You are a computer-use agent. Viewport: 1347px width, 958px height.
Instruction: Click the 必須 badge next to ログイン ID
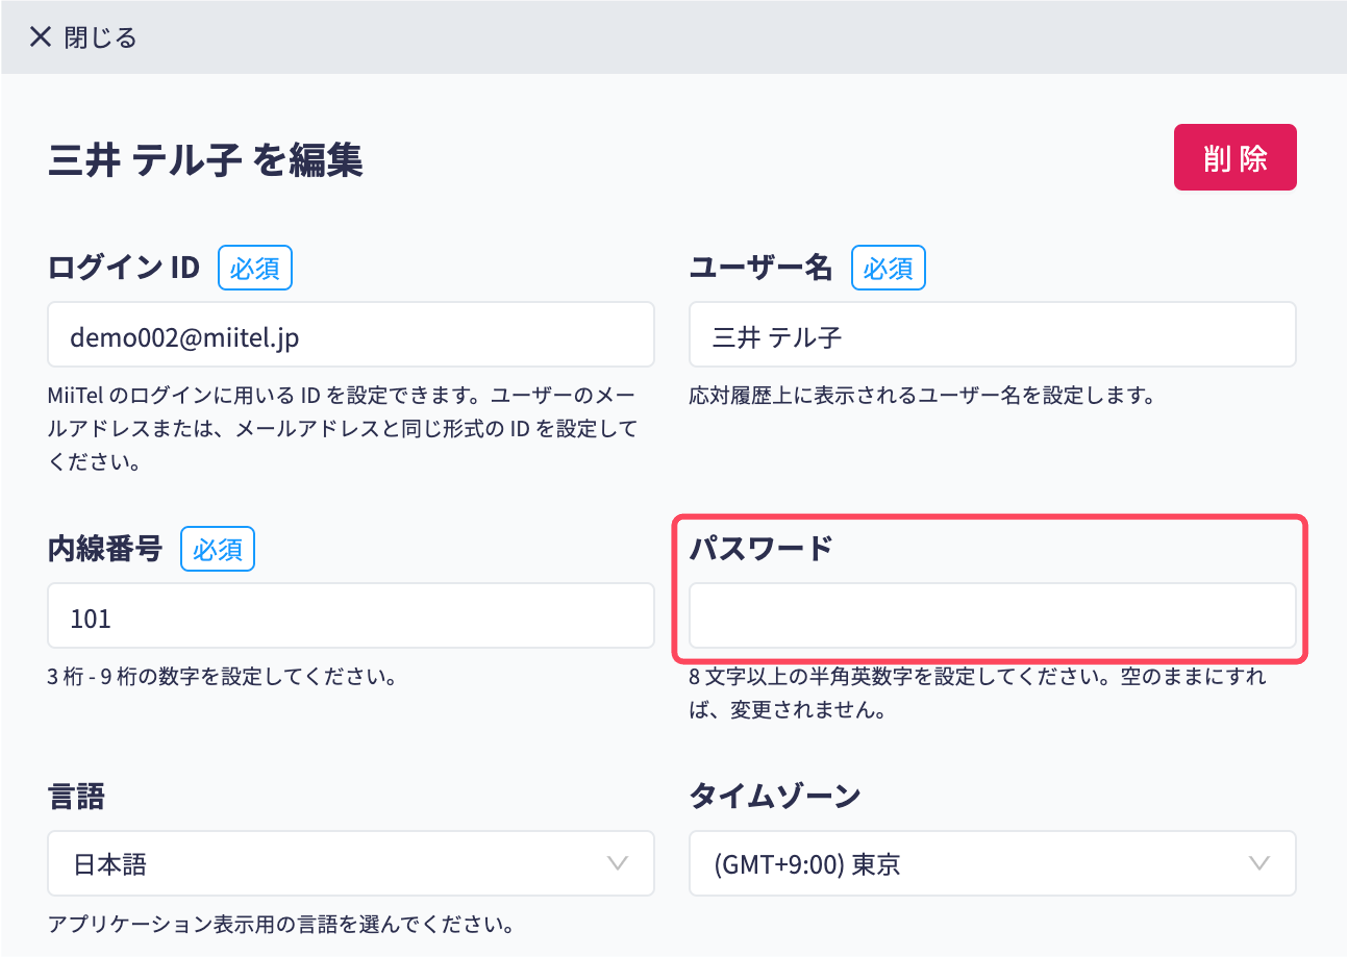255,268
